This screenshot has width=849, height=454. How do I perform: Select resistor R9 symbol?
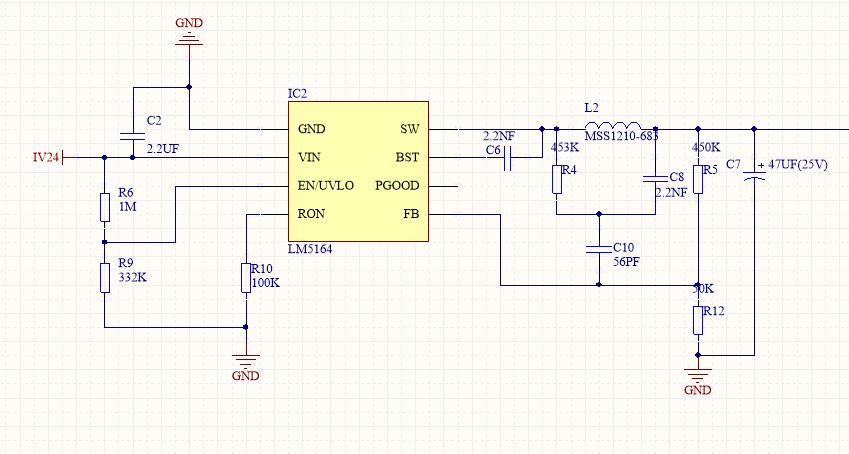[105, 278]
